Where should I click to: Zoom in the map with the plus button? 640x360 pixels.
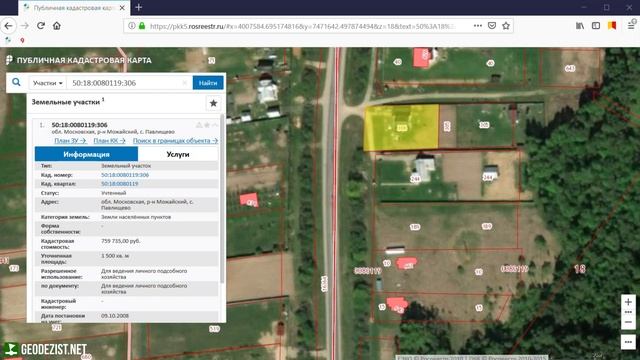[628, 302]
